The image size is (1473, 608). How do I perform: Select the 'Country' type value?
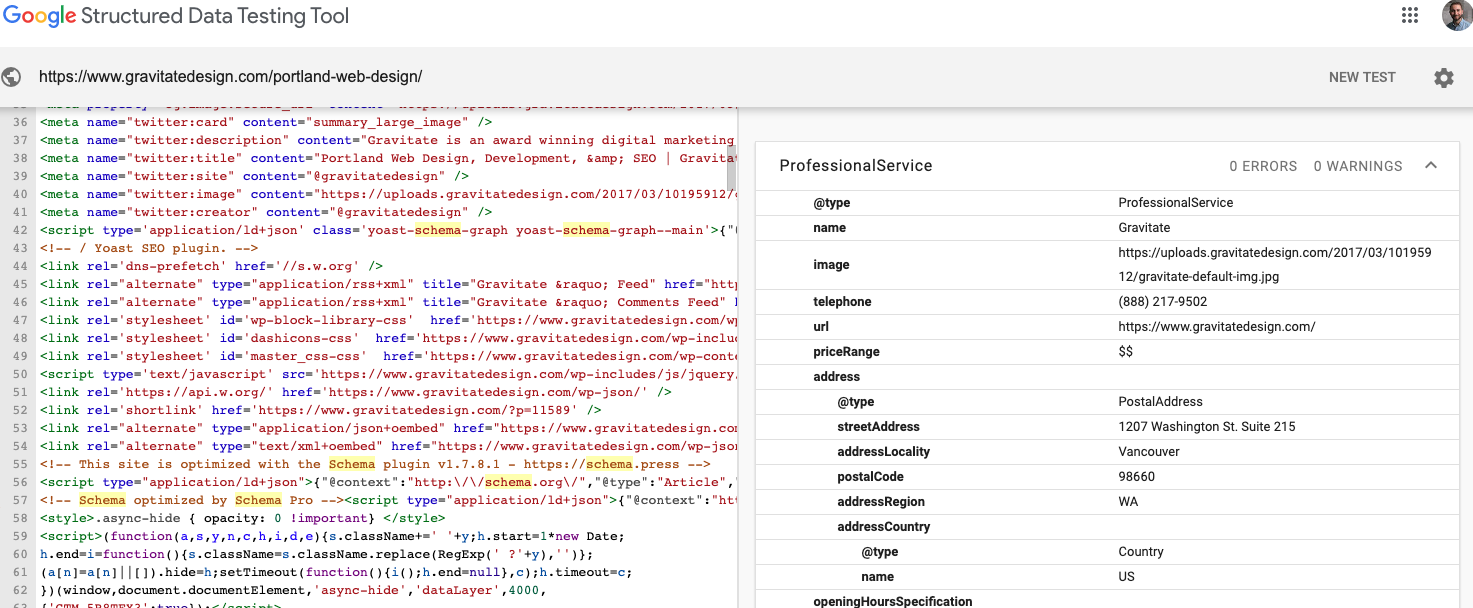point(1141,552)
